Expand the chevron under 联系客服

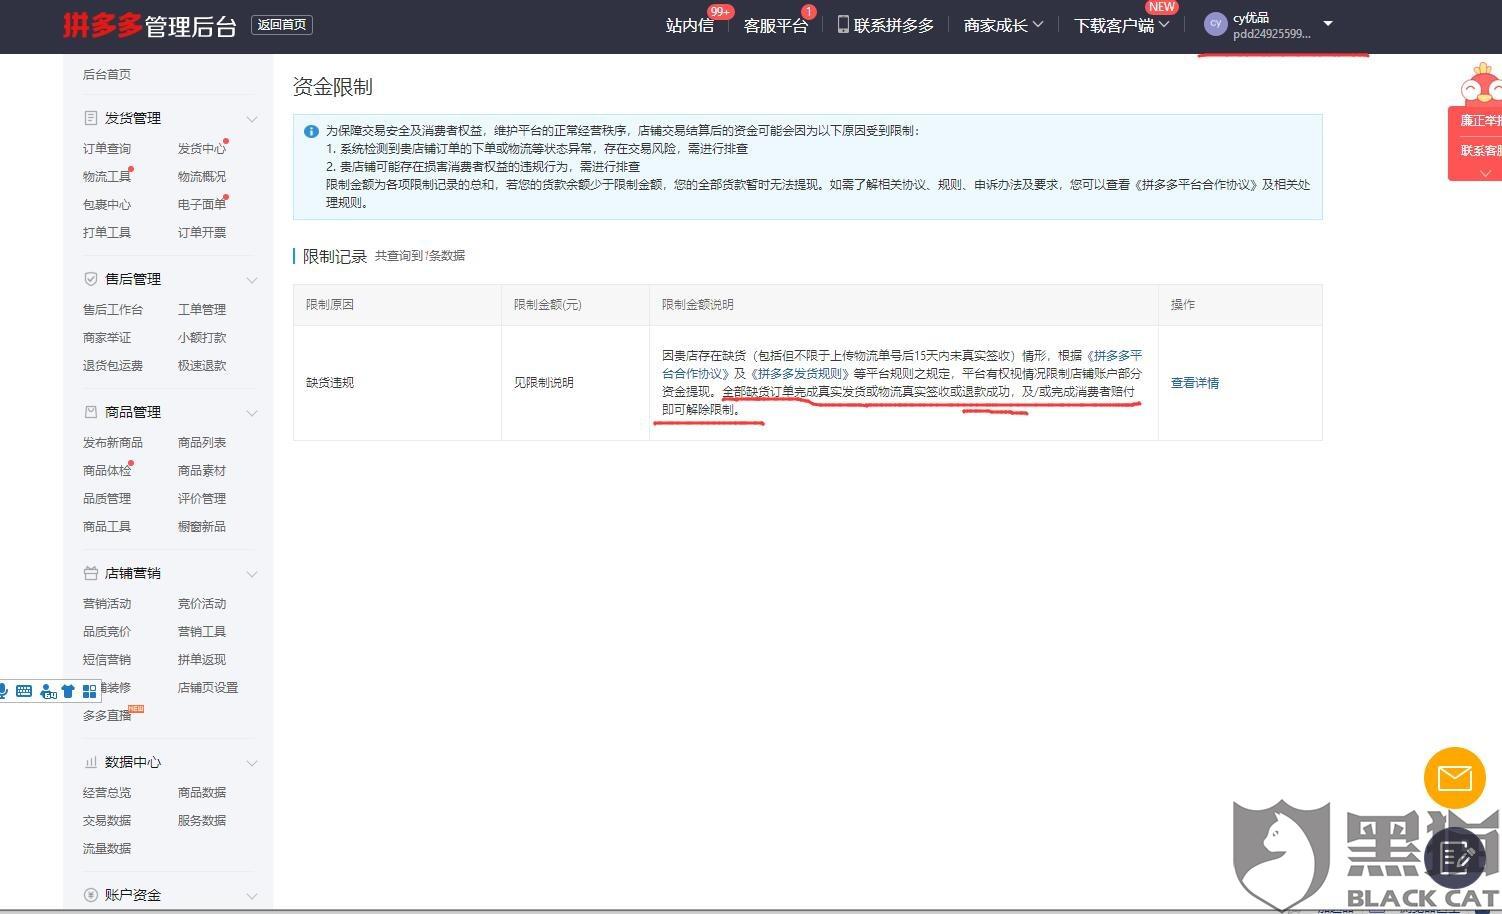[1485, 173]
